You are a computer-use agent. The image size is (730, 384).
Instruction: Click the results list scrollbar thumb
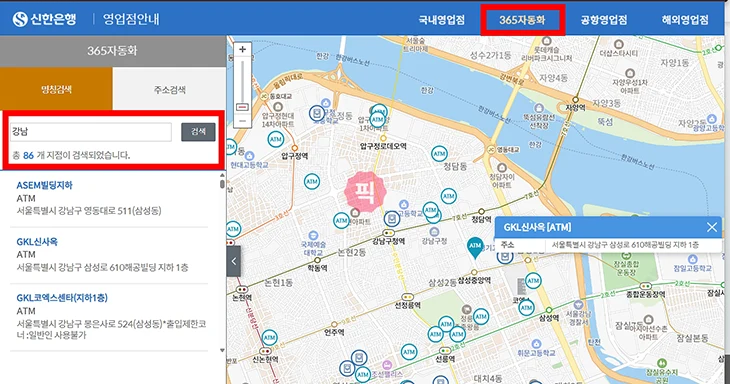pos(222,184)
